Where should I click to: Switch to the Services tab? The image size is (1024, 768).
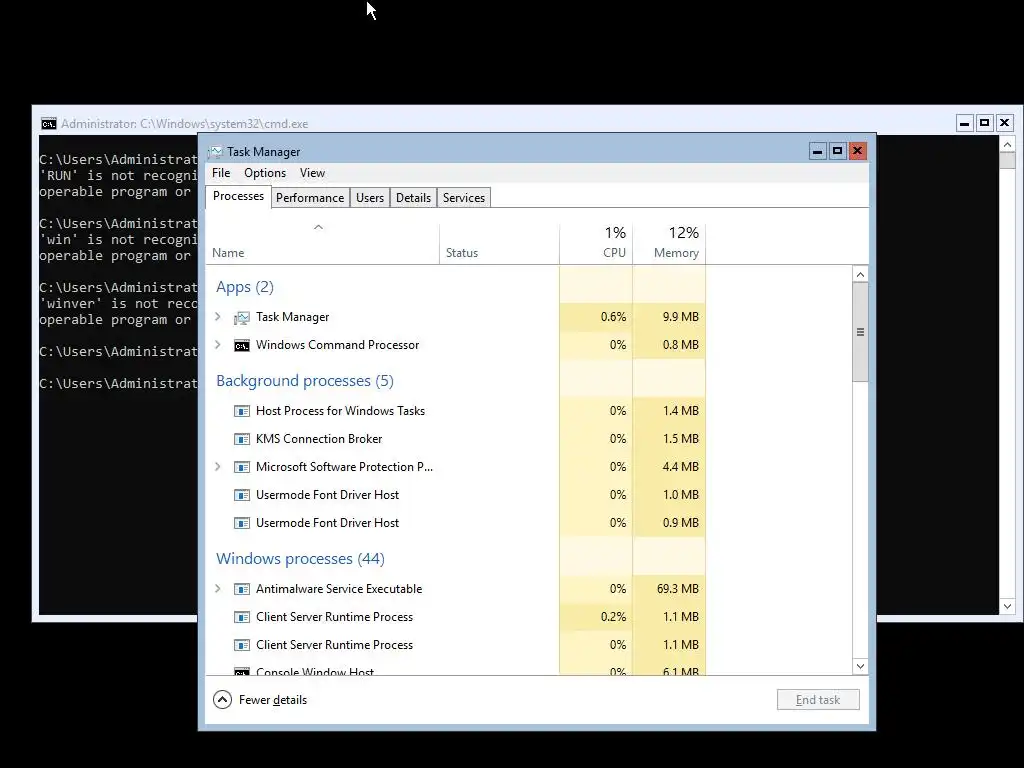coord(464,198)
